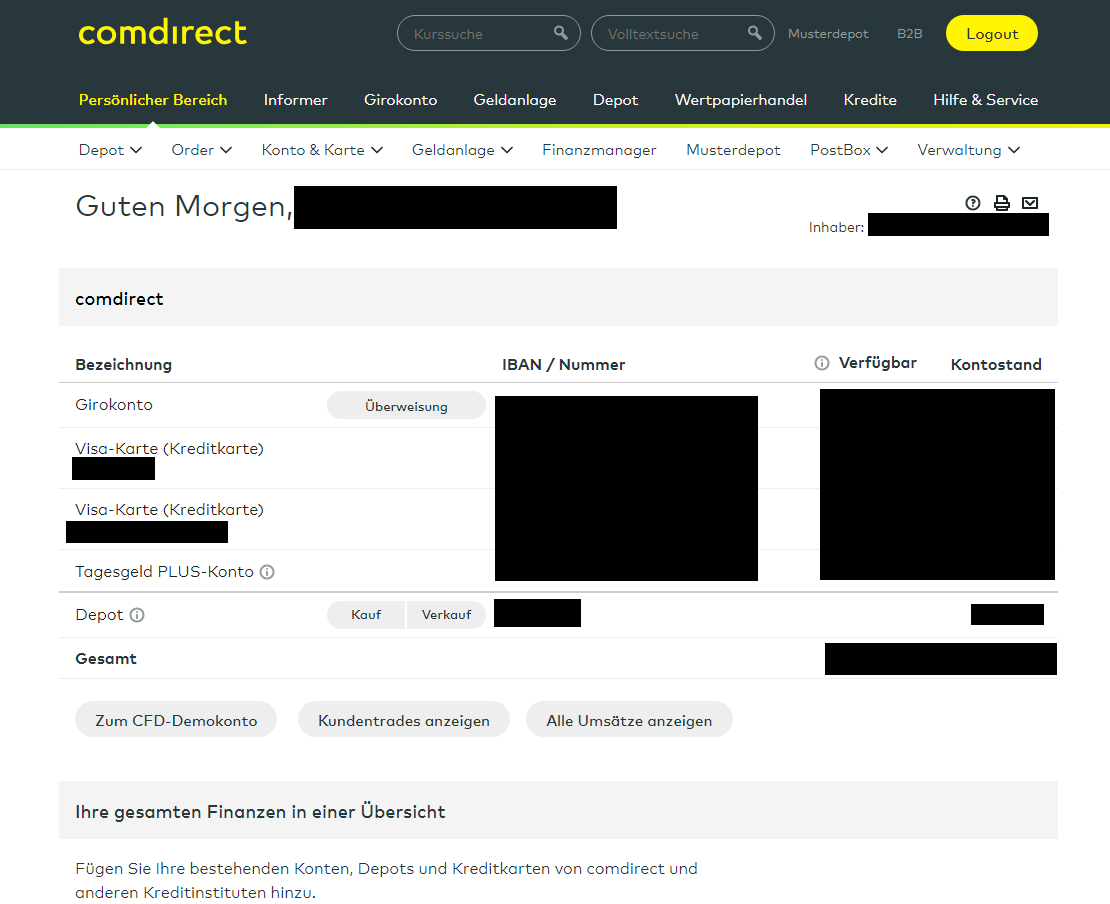Click the Kurssuche magnifier icon
The height and width of the screenshot is (904, 1110).
point(560,33)
